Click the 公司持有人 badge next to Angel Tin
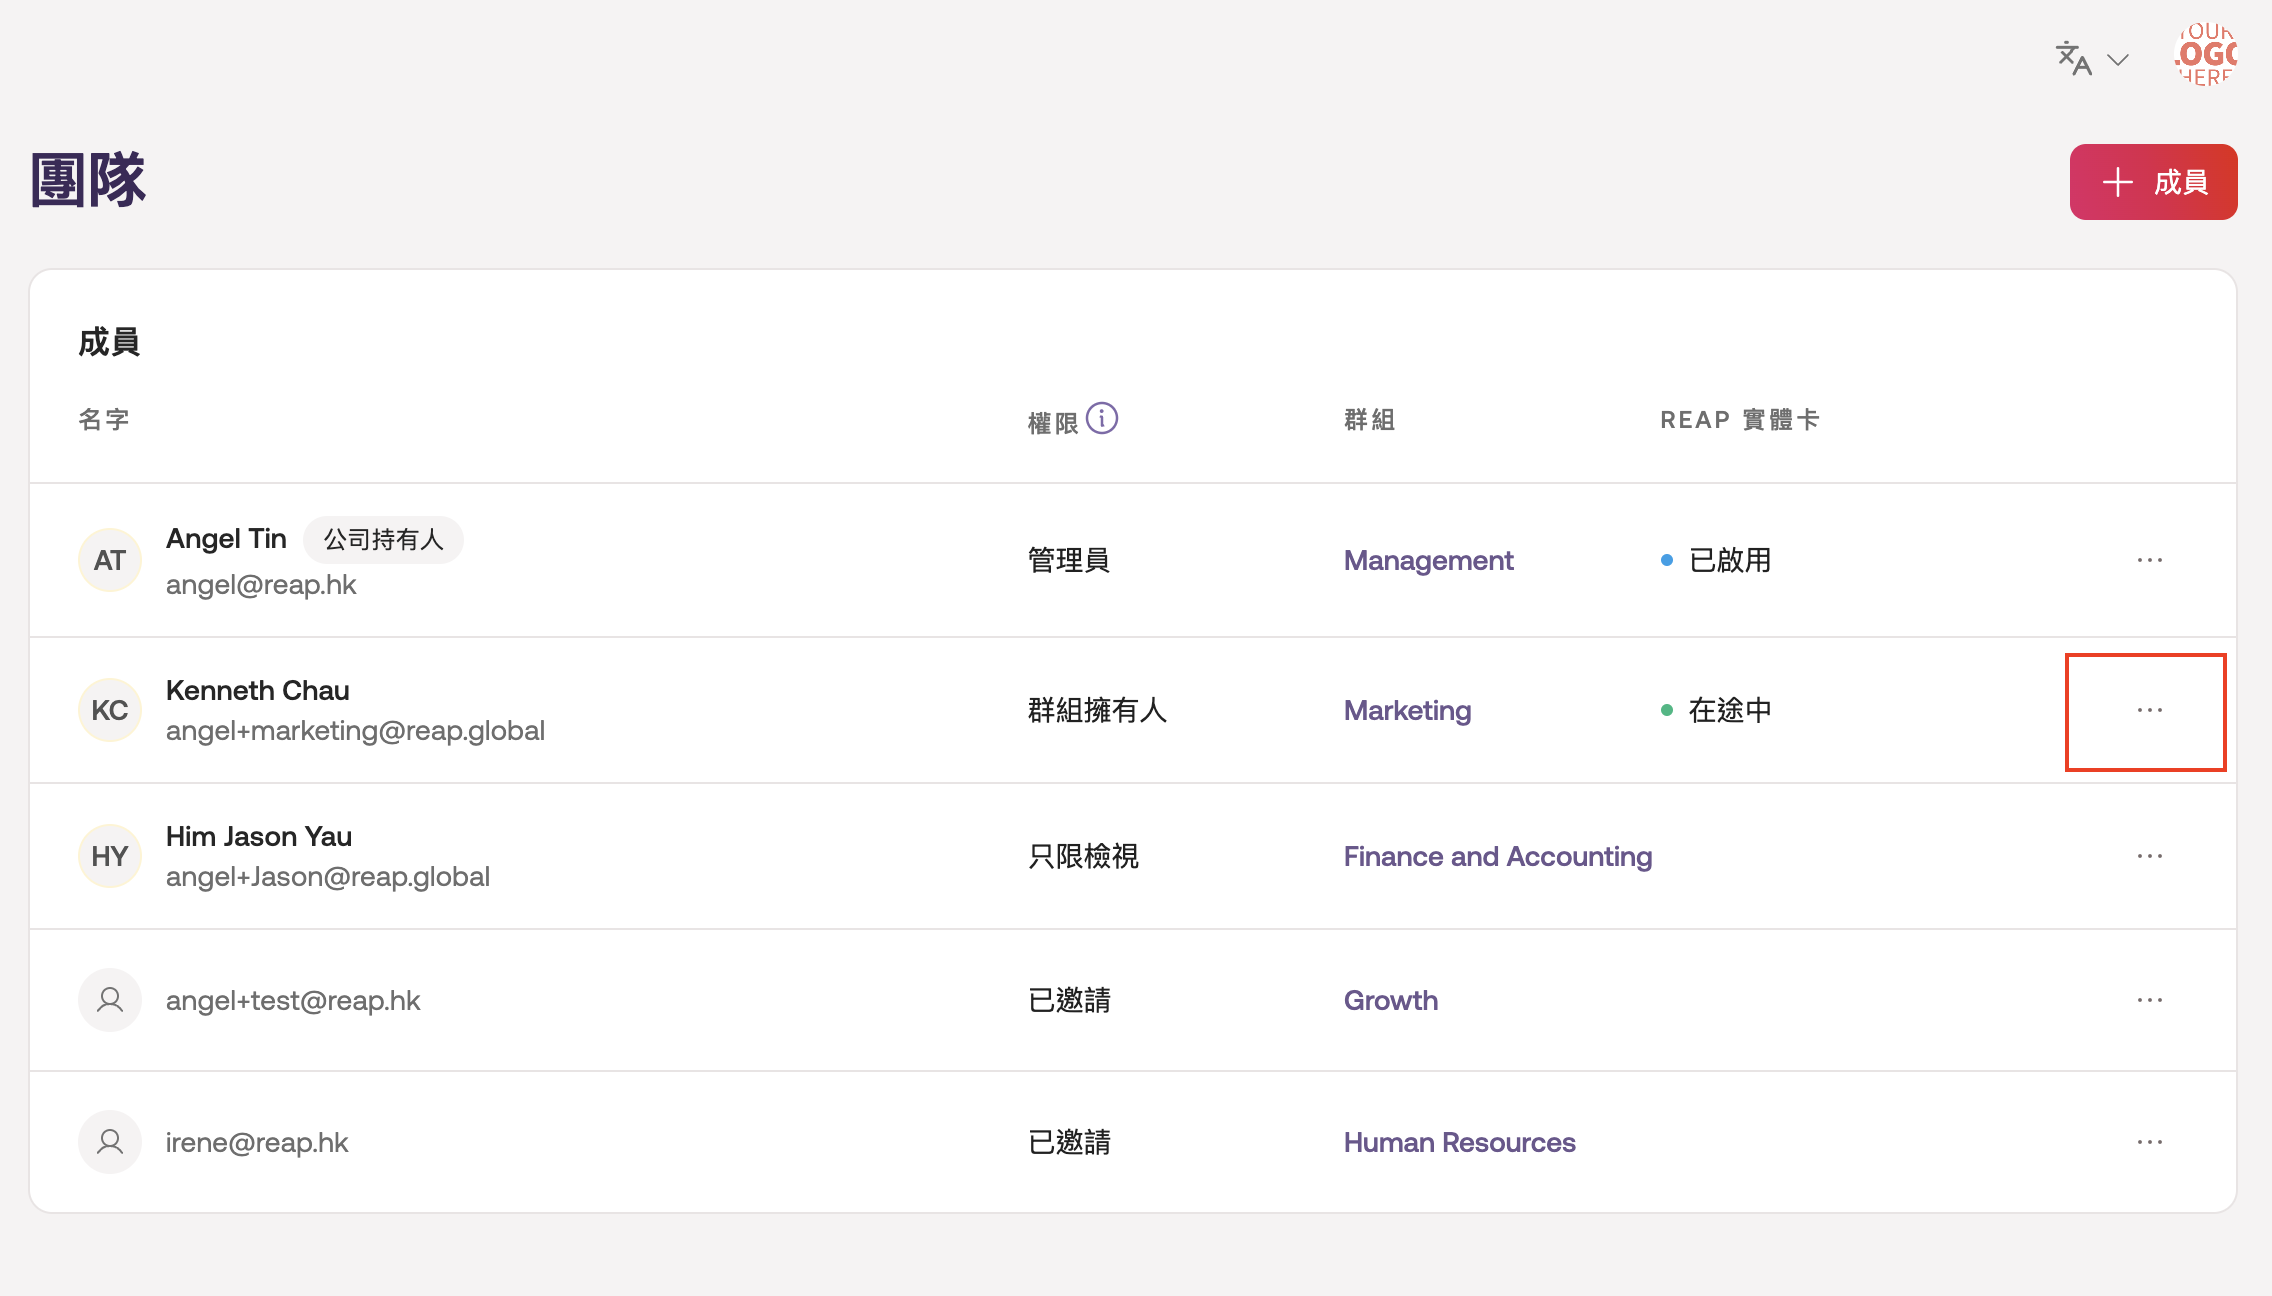Viewport: 2272px width, 1296px height. click(383, 540)
